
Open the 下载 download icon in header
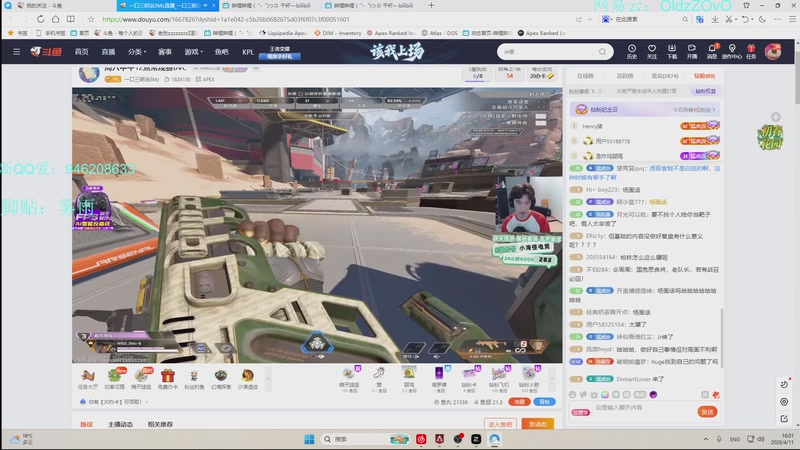pyautogui.click(x=672, y=51)
